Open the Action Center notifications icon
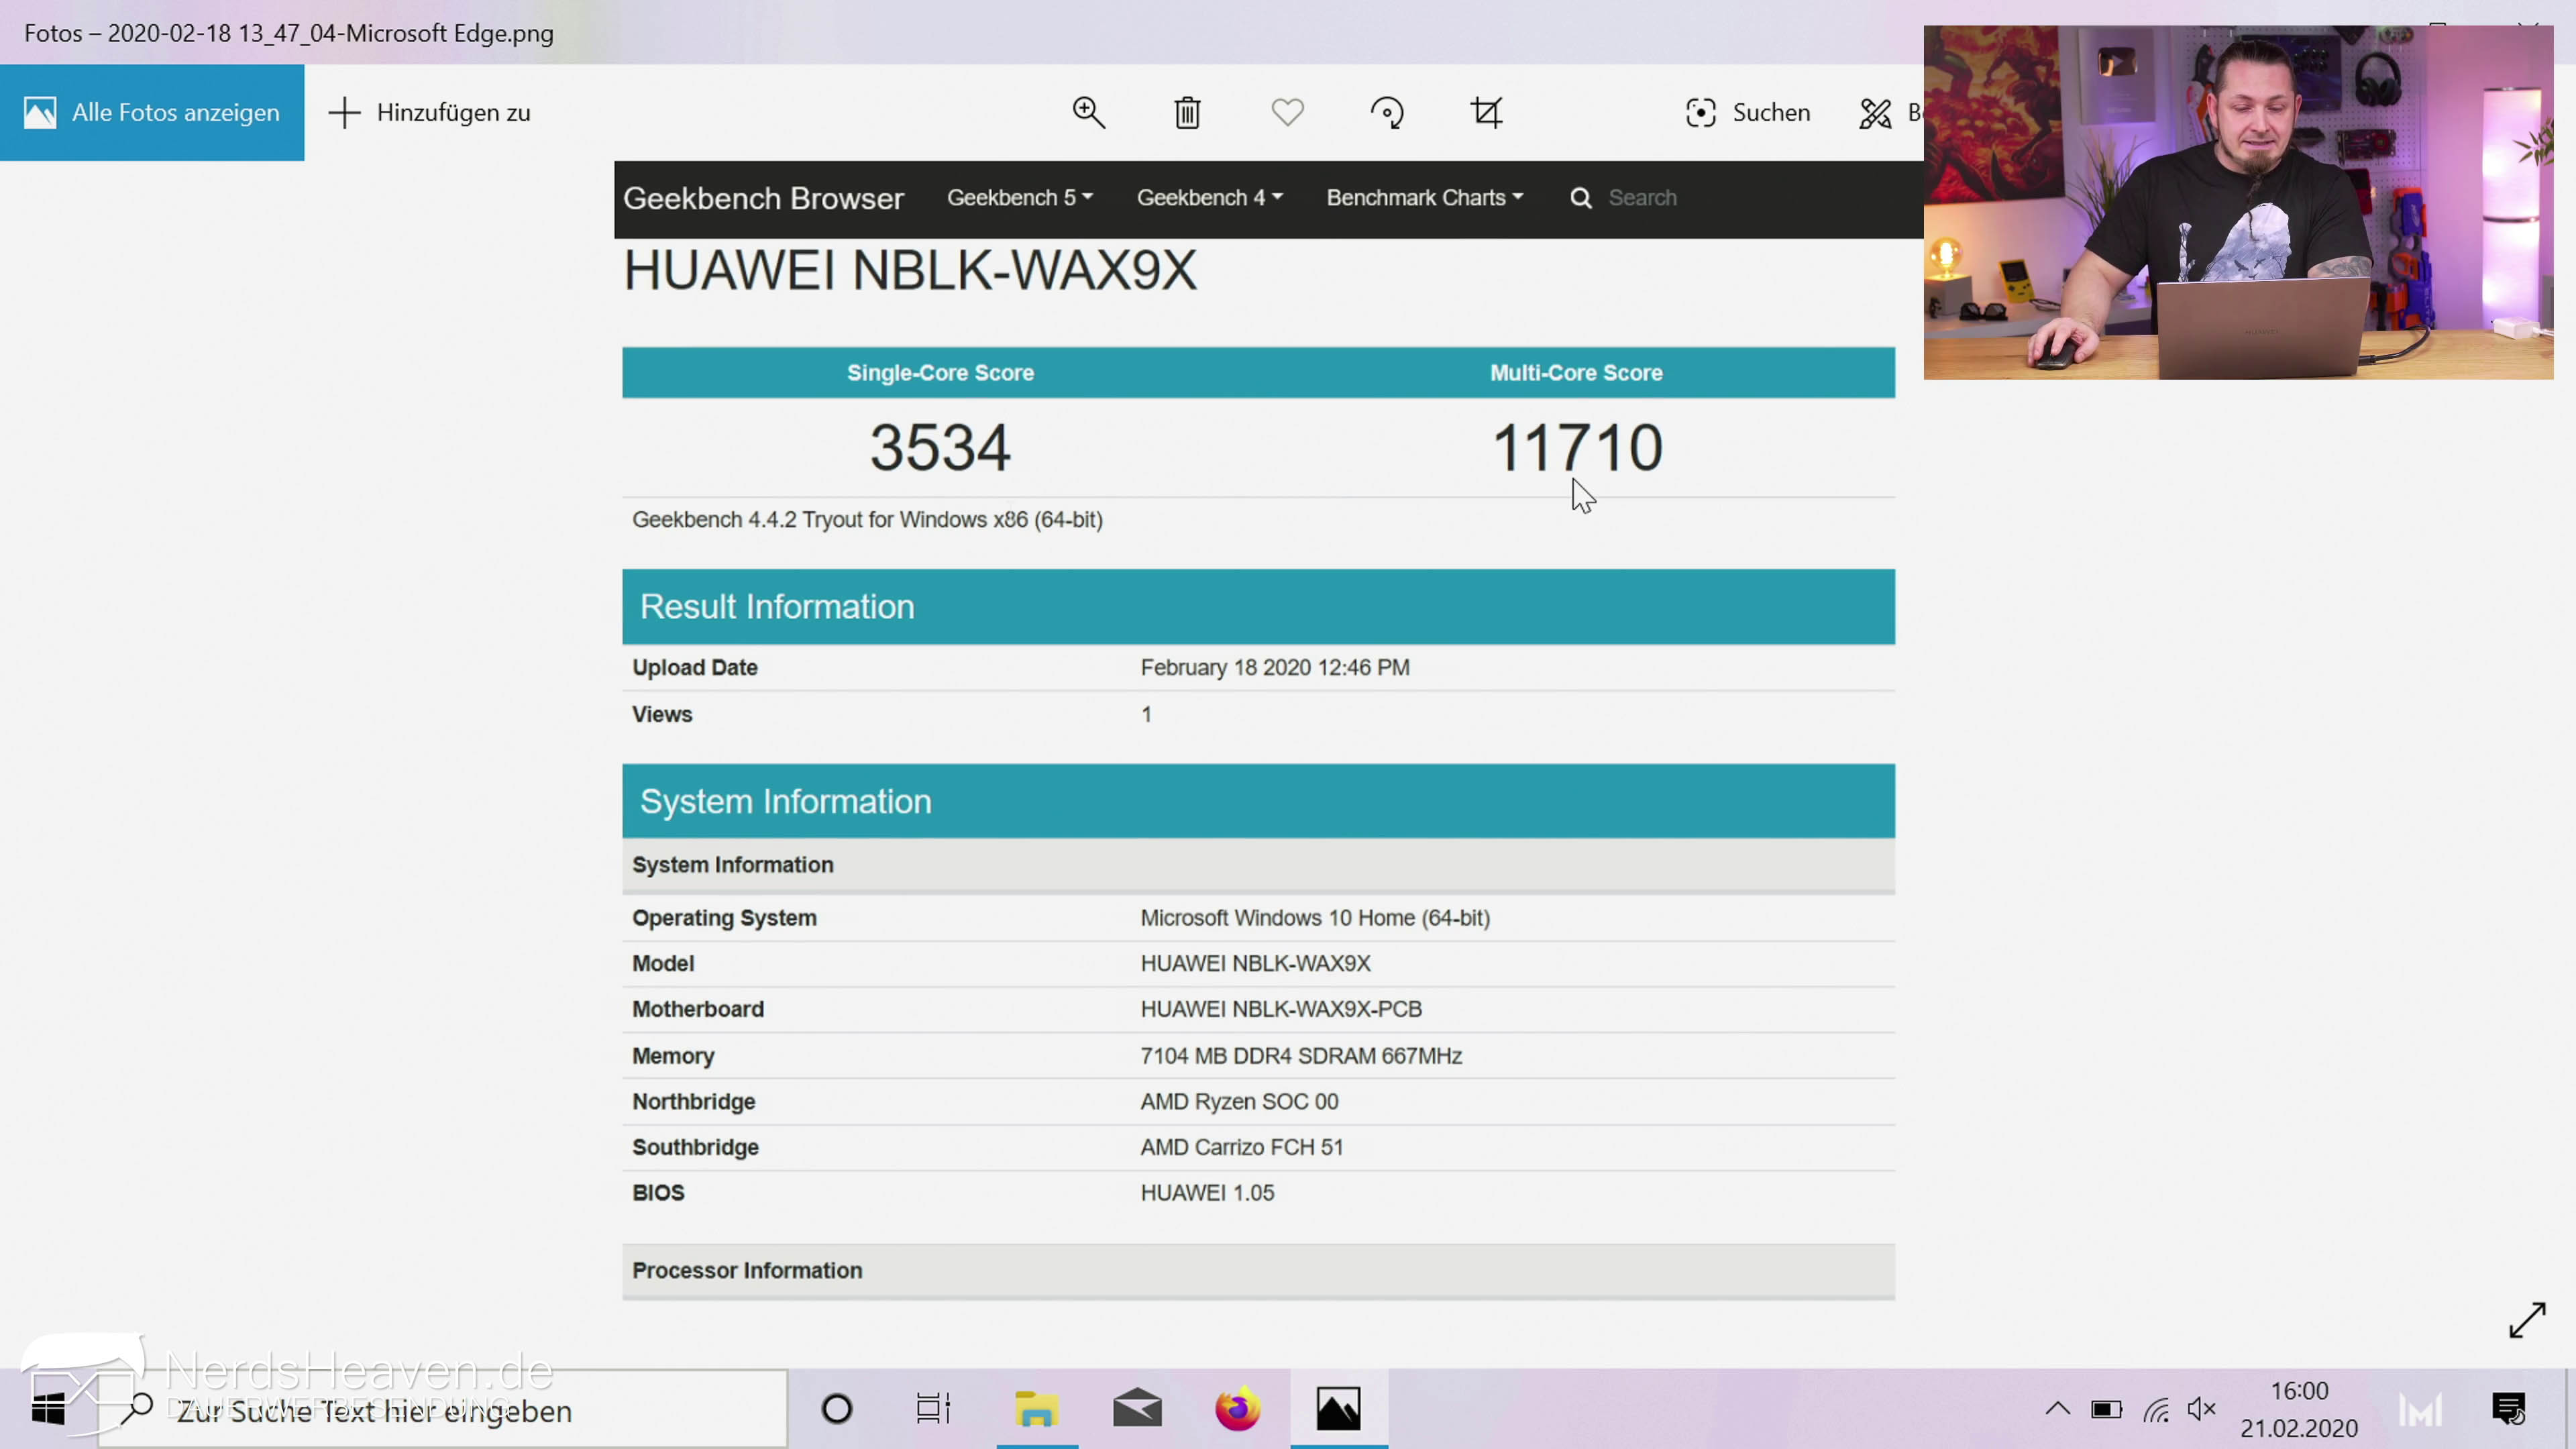This screenshot has width=2576, height=1449. [2509, 1409]
